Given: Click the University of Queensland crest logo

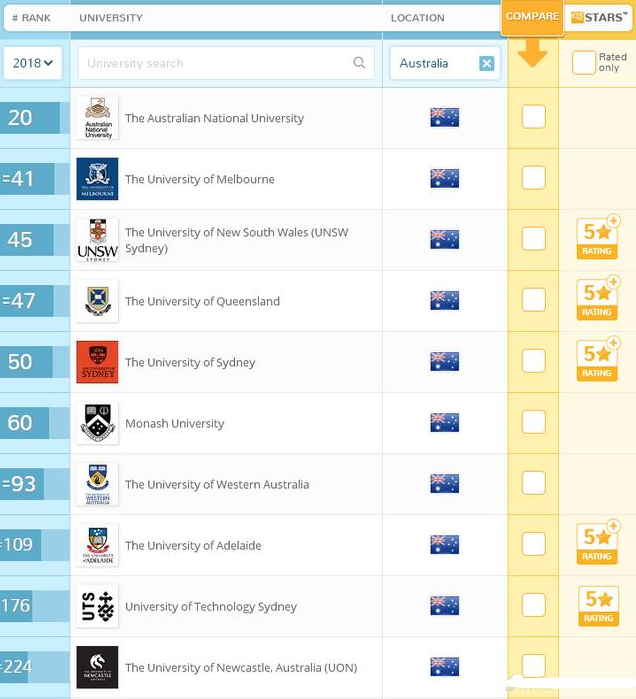Looking at the screenshot, I should tap(97, 301).
